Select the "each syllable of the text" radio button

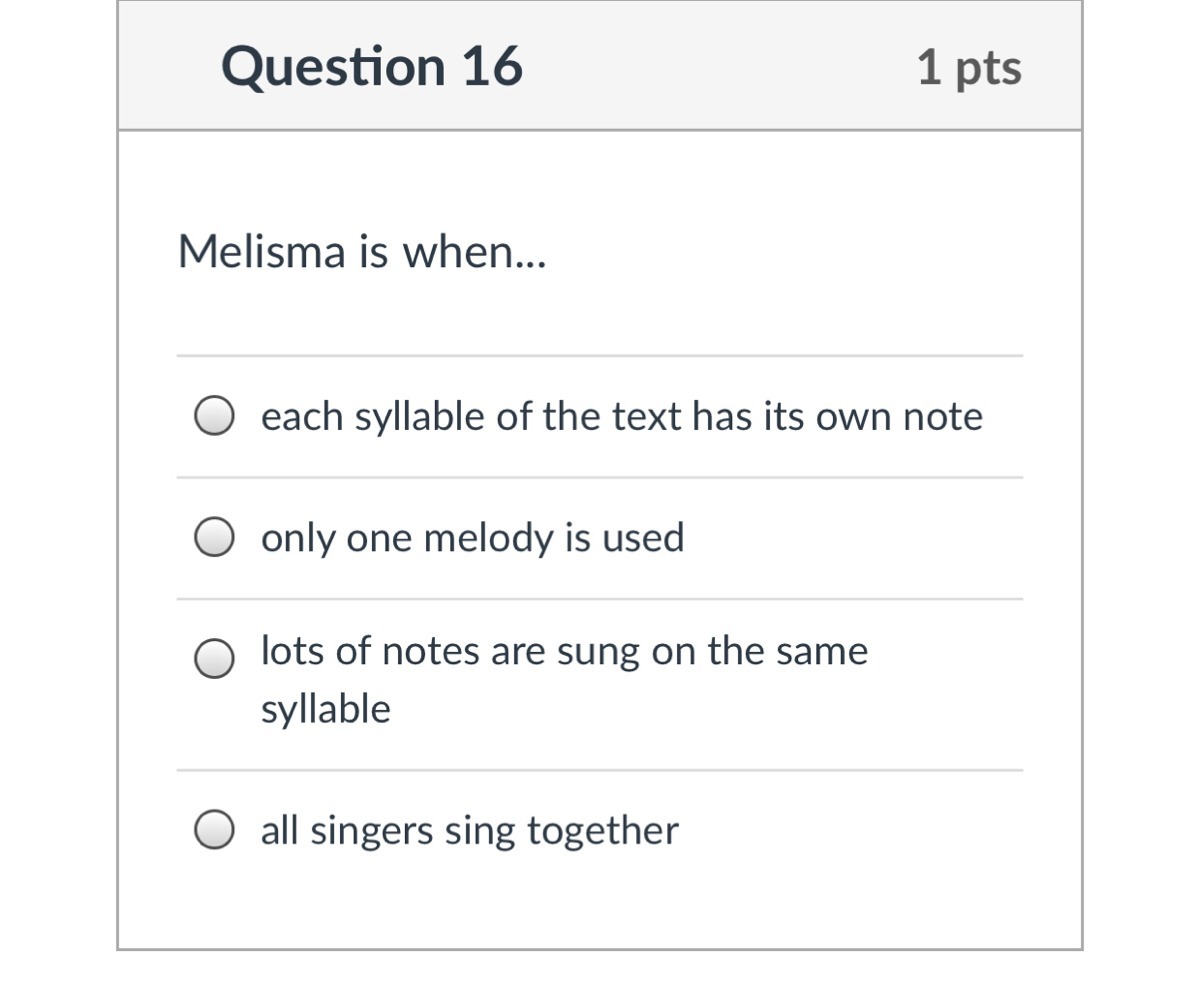pos(214,417)
